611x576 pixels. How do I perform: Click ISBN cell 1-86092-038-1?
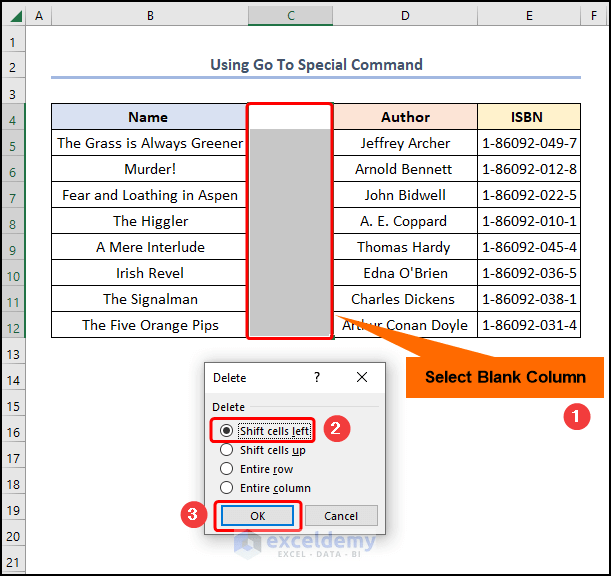(x=529, y=299)
